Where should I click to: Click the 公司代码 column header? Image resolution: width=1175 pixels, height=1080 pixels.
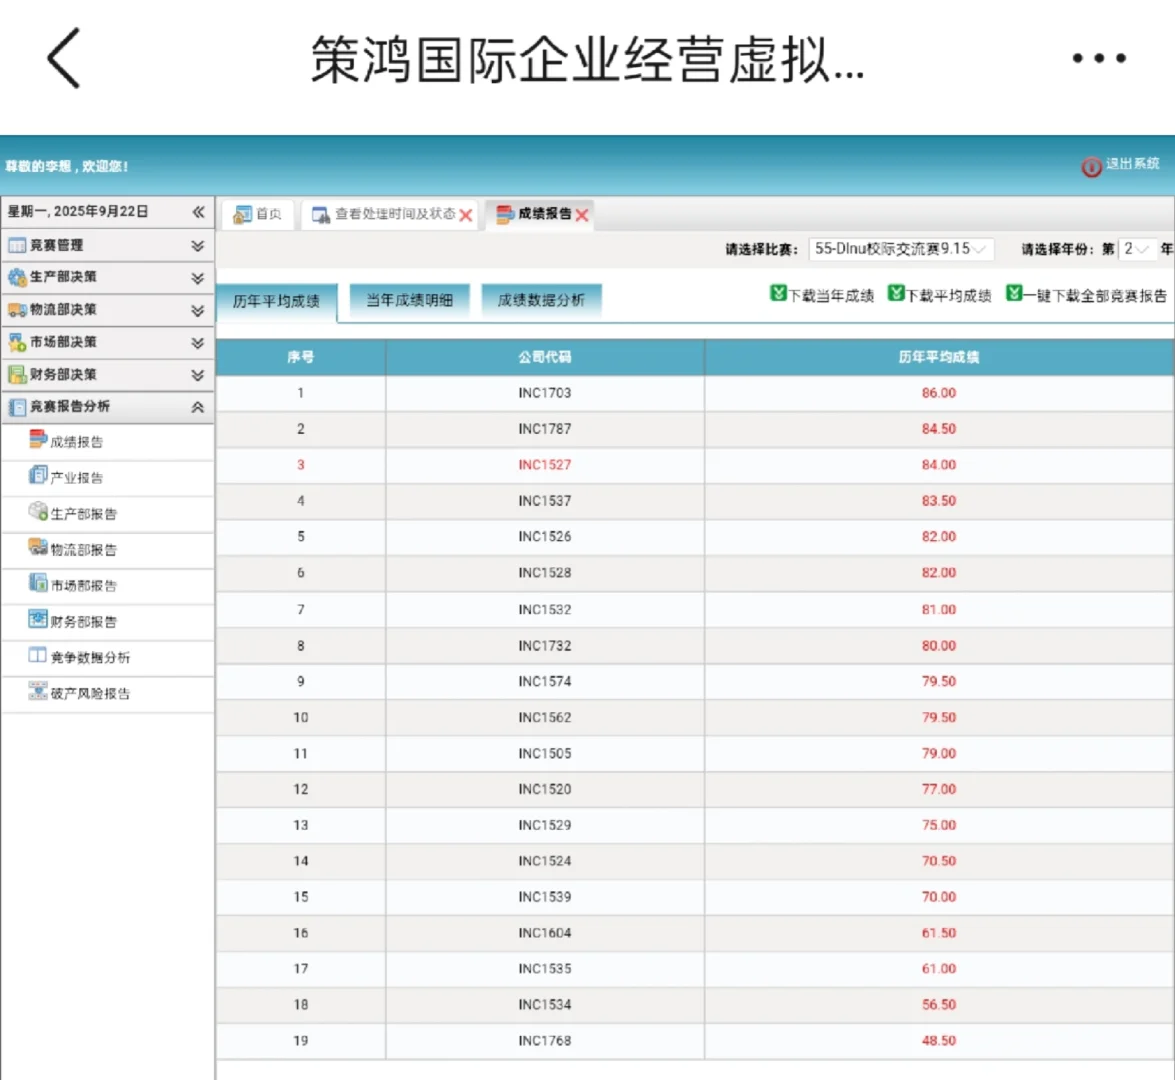tap(545, 358)
